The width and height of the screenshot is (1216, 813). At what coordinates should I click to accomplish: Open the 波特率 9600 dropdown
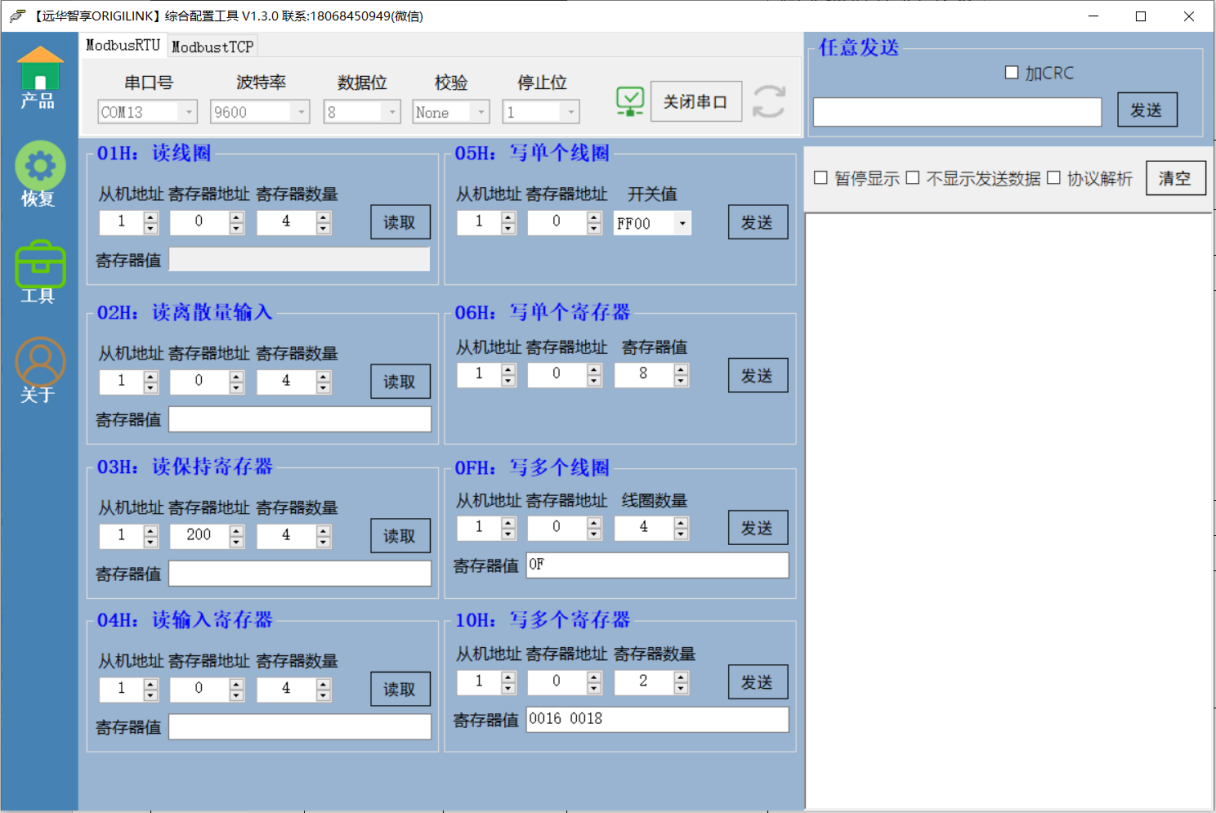[x=301, y=113]
